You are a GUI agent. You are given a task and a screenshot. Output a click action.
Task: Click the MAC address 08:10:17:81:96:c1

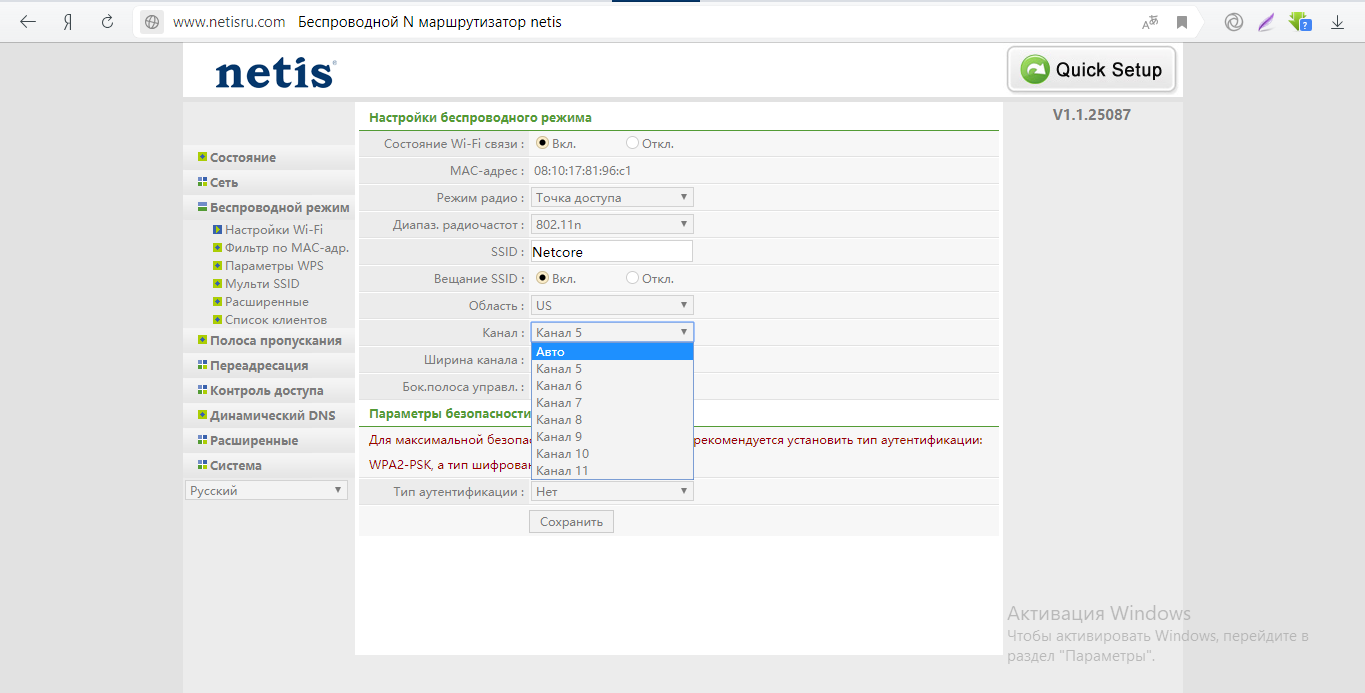582,171
